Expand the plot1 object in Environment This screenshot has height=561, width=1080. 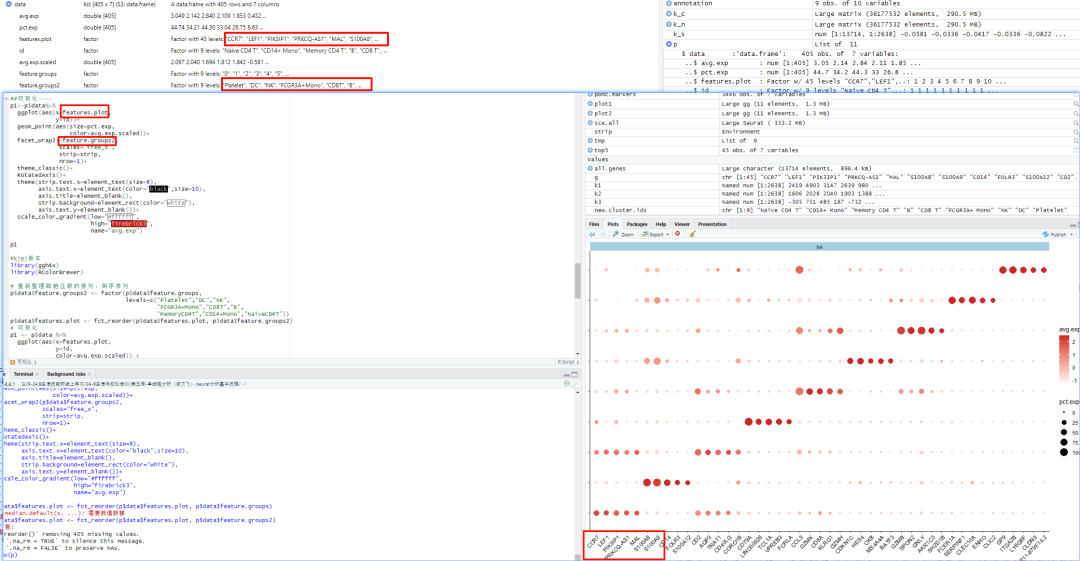tap(590, 104)
